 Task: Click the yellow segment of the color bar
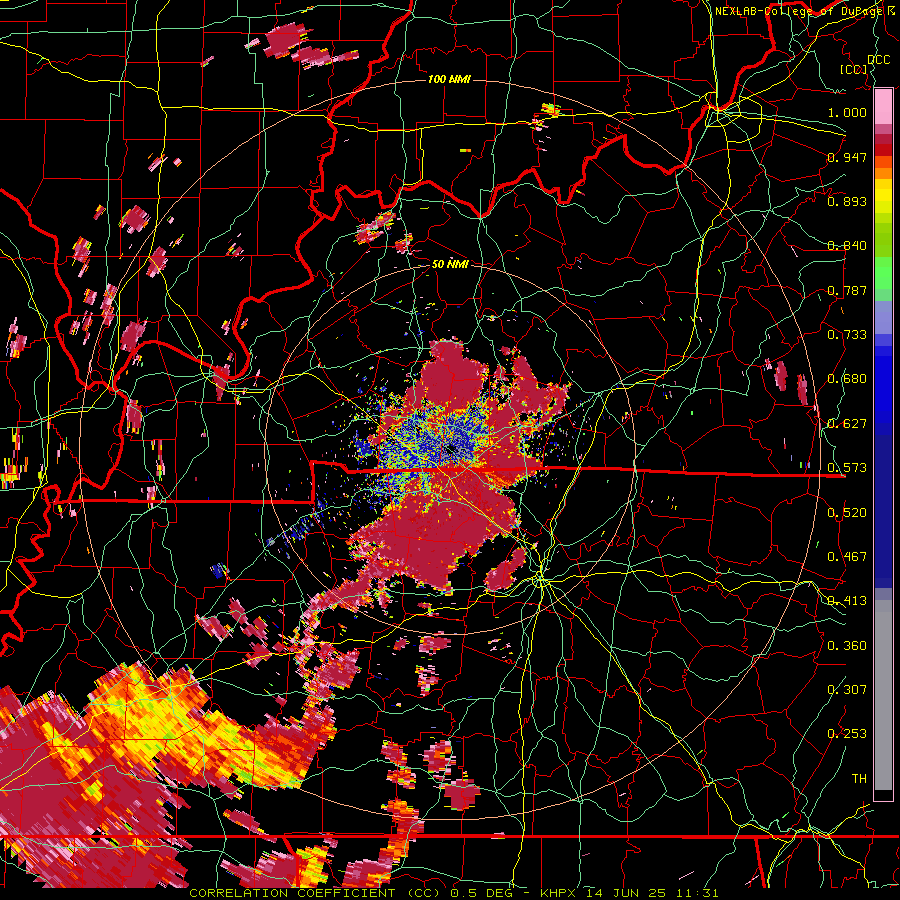[883, 195]
